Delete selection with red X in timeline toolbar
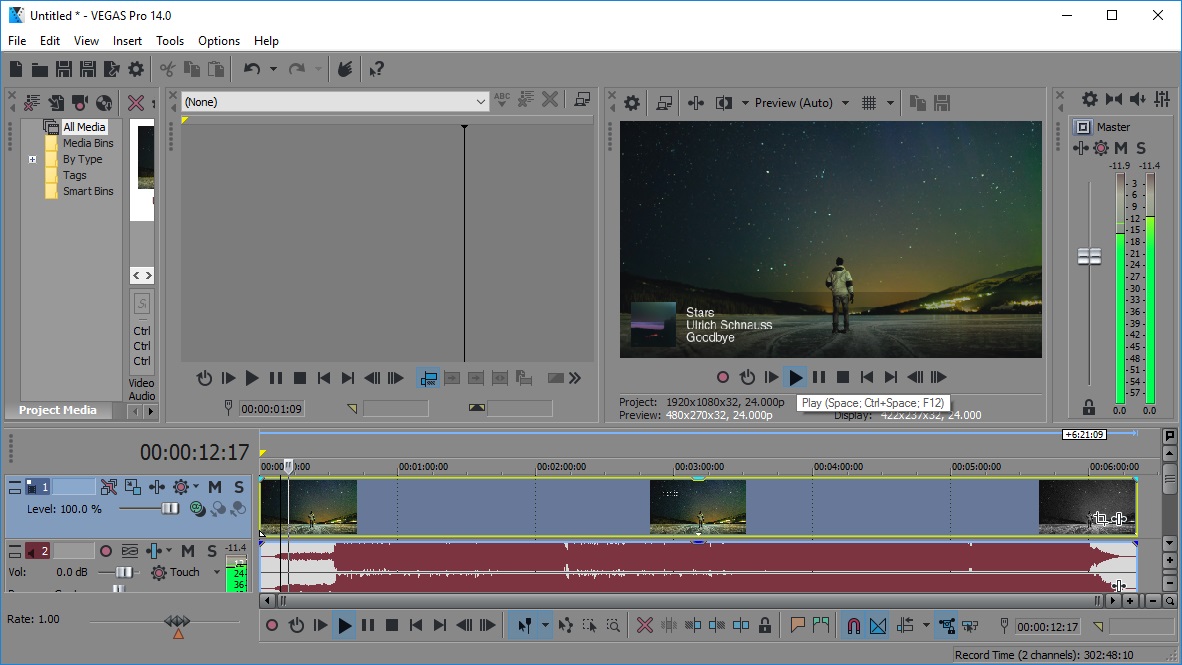 [x=645, y=625]
